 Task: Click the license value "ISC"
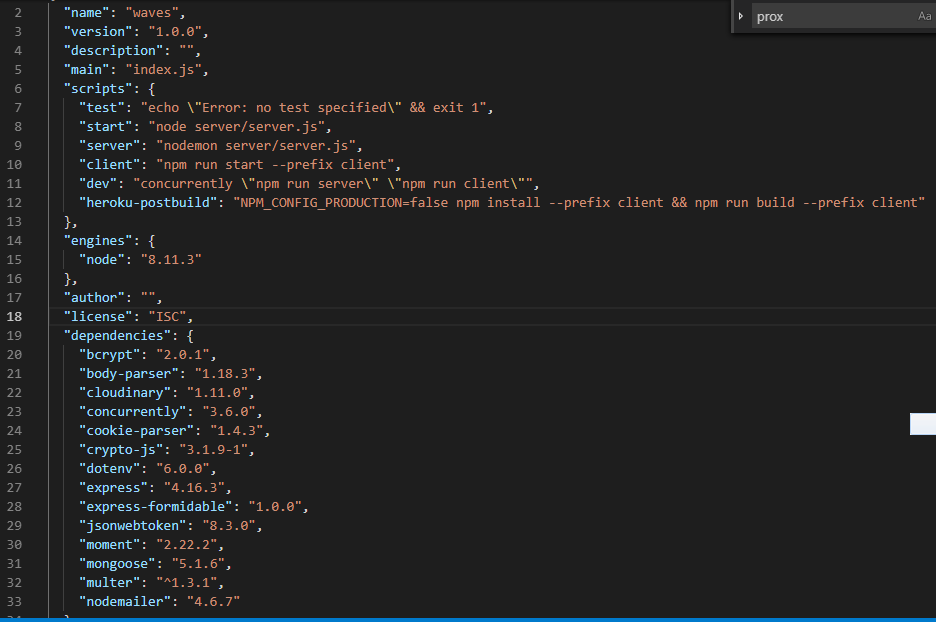pos(167,316)
